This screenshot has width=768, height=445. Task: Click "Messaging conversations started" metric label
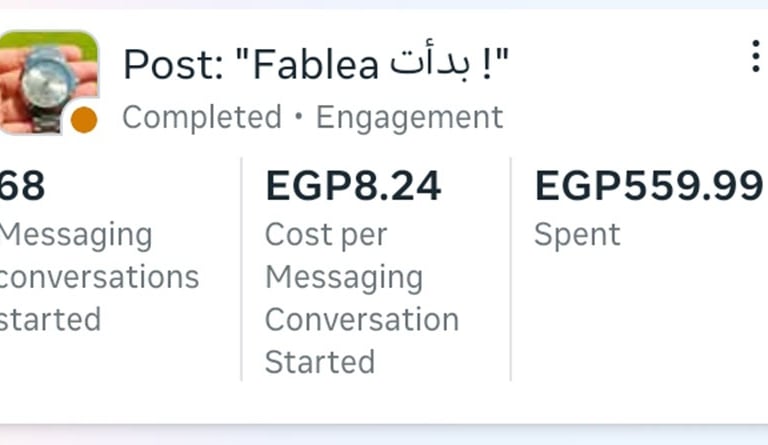pyautogui.click(x=95, y=277)
